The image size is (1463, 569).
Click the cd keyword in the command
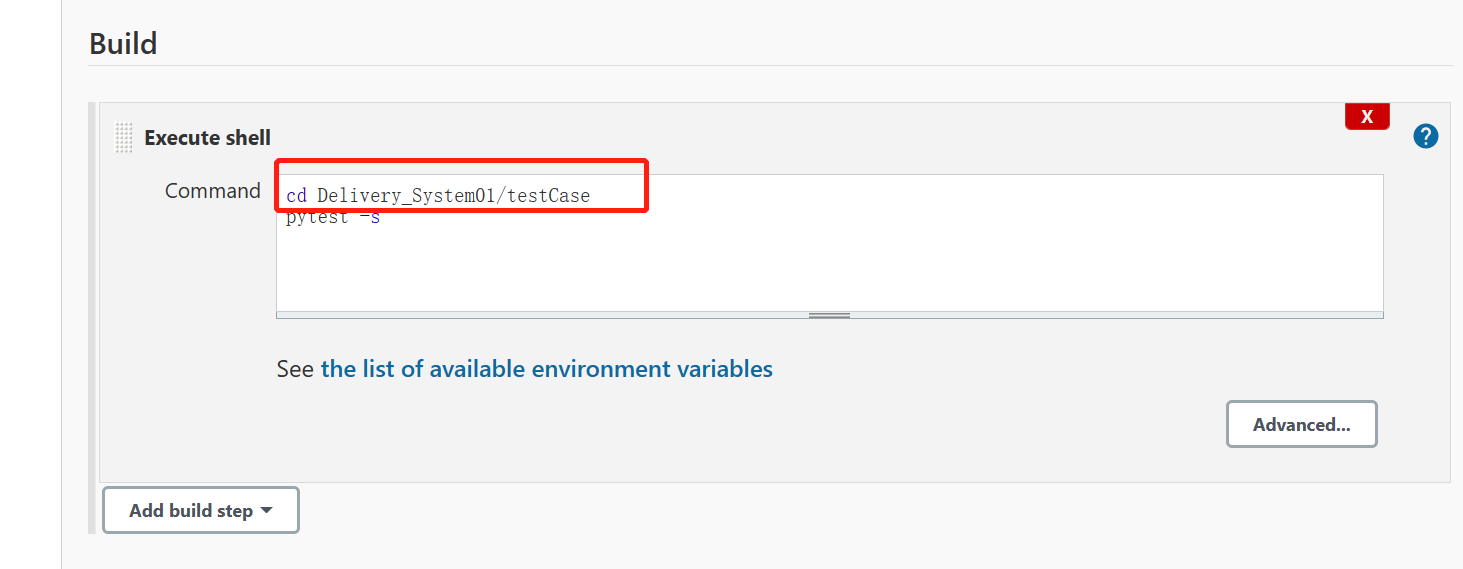pos(296,196)
